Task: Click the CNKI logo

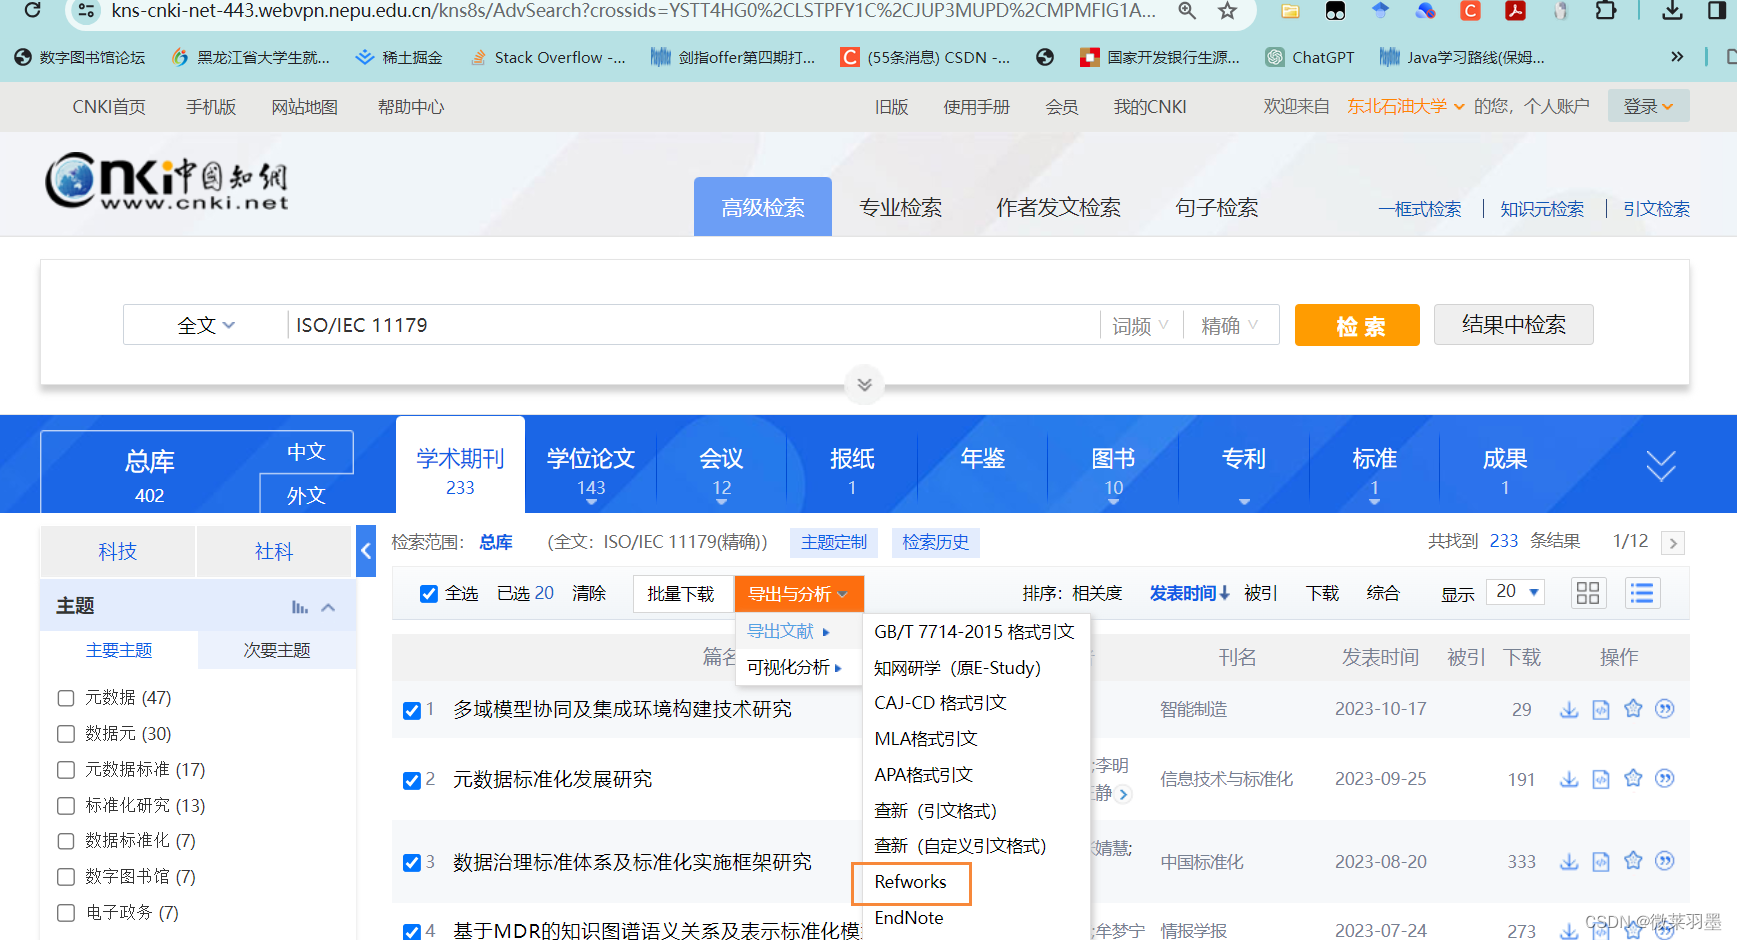Action: click(167, 181)
